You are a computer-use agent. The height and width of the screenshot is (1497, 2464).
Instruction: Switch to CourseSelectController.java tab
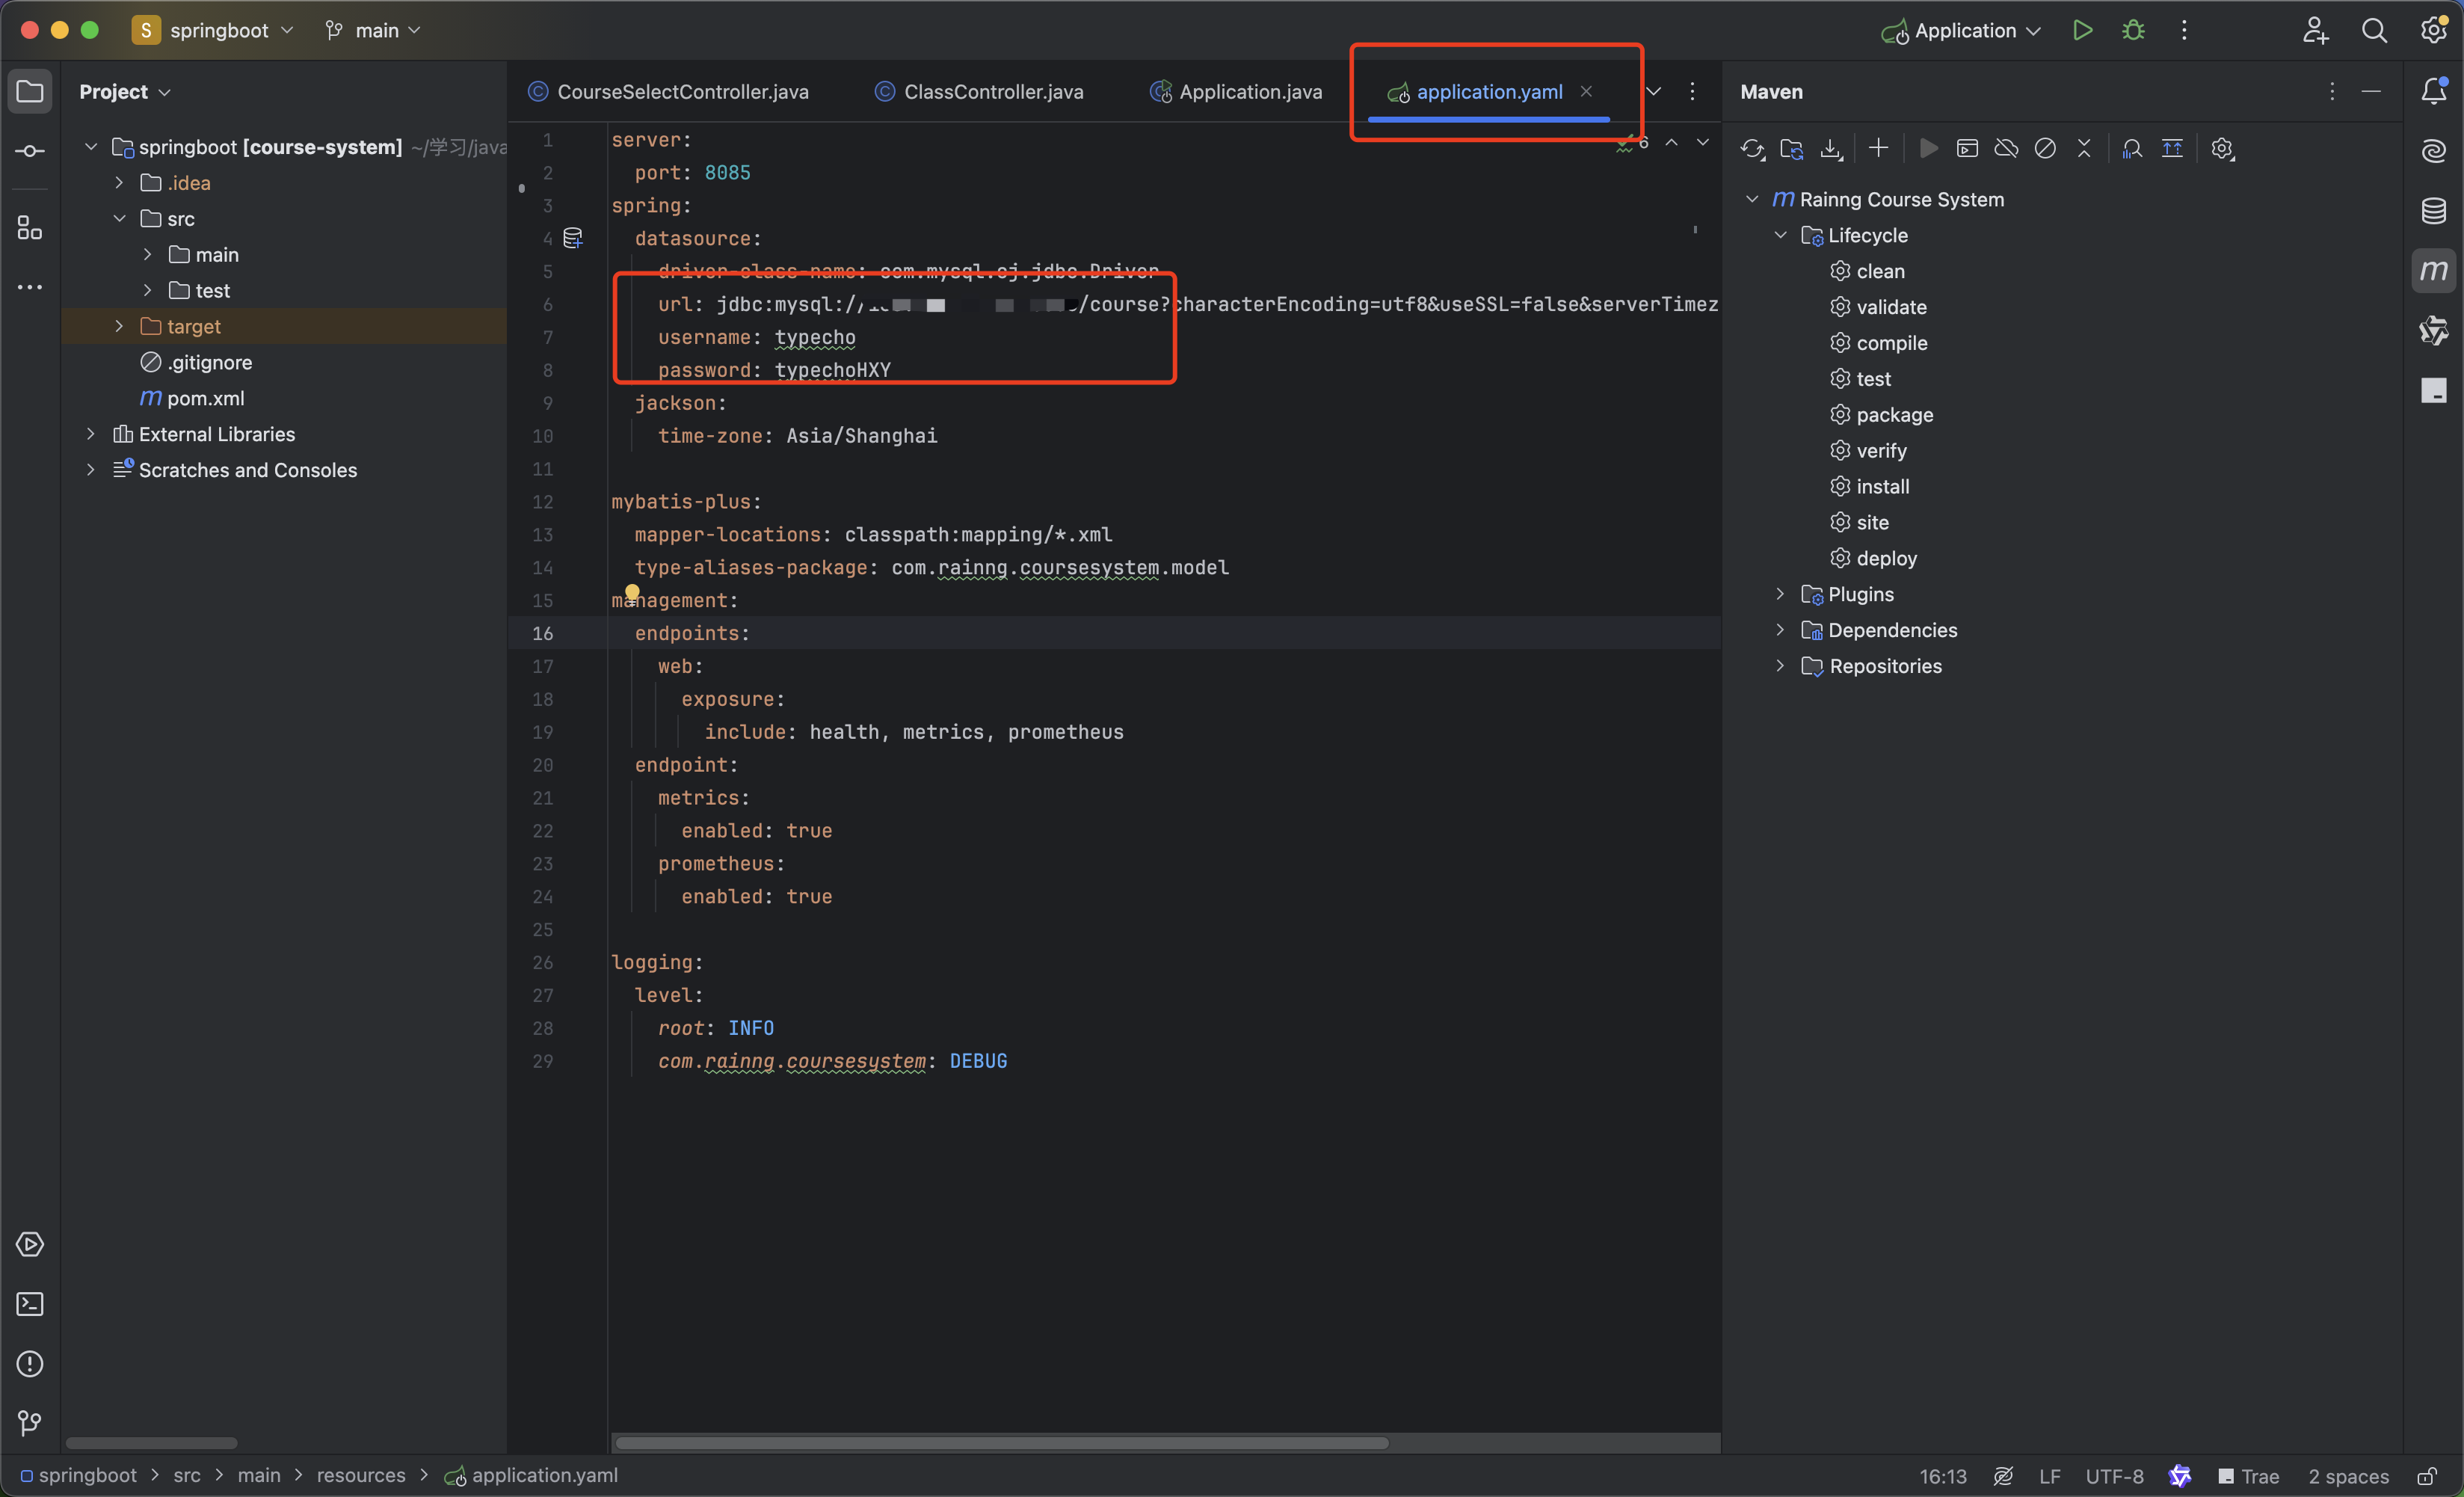(669, 91)
